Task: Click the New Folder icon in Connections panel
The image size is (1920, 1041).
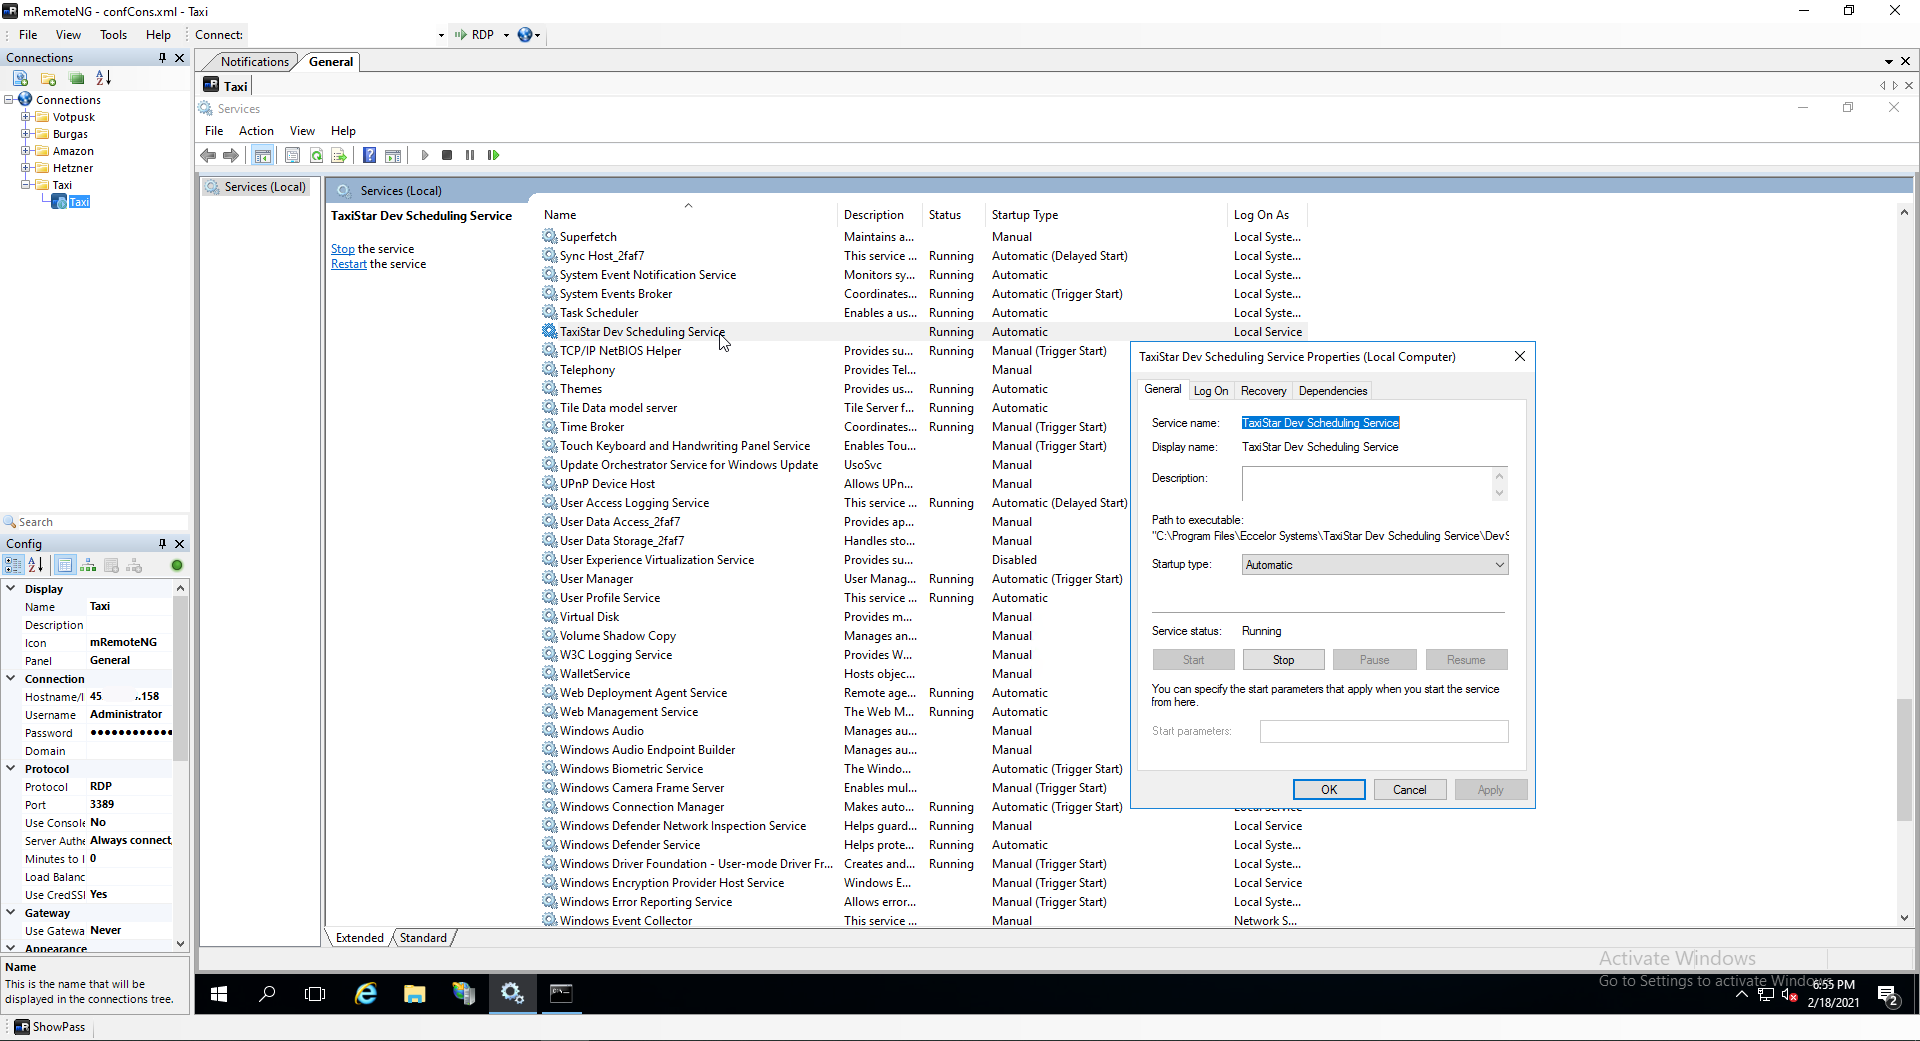Action: pos(48,78)
